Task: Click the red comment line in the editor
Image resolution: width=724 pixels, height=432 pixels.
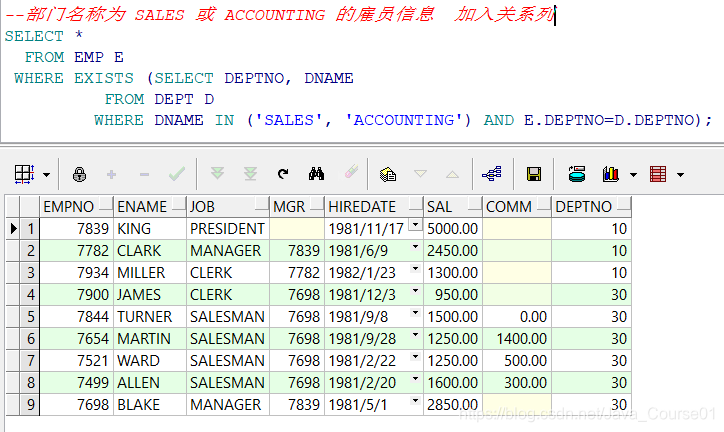Action: (279, 14)
